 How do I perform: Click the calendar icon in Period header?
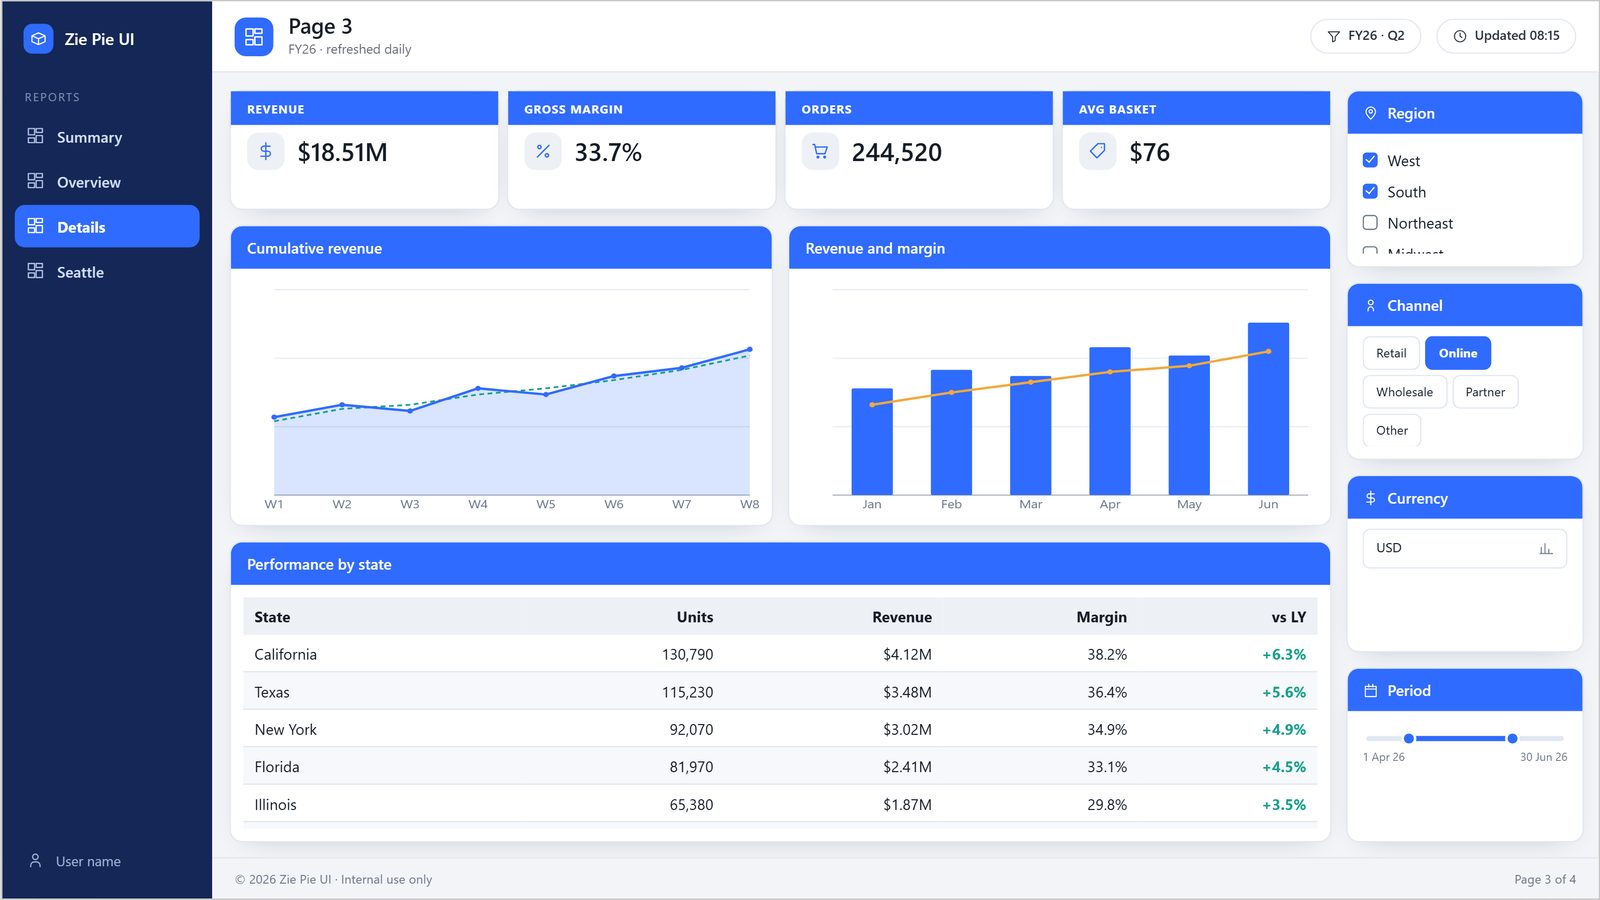coord(1371,690)
